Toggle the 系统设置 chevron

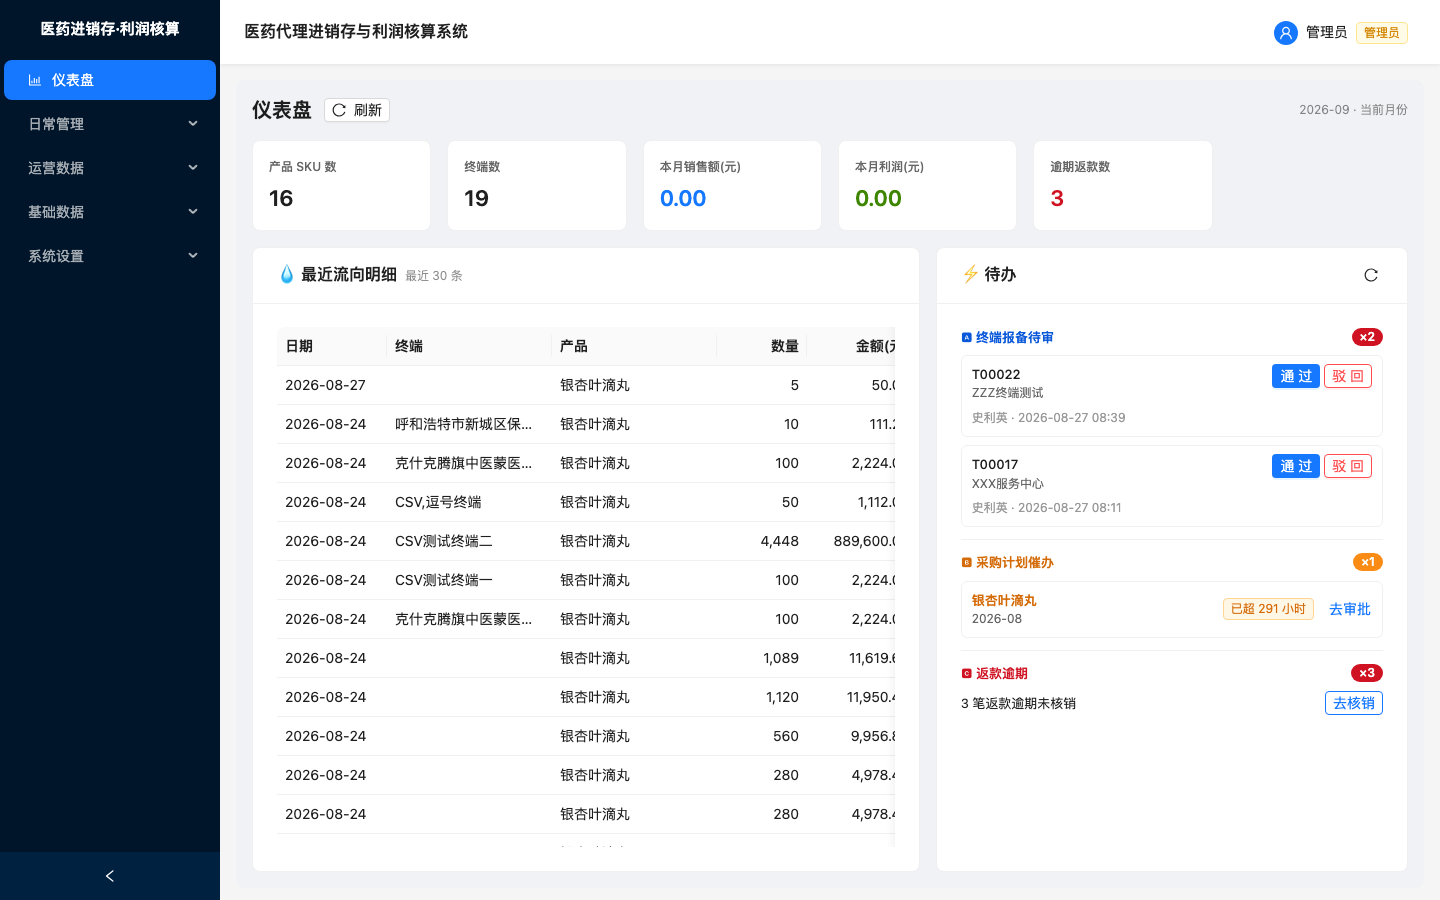[193, 256]
